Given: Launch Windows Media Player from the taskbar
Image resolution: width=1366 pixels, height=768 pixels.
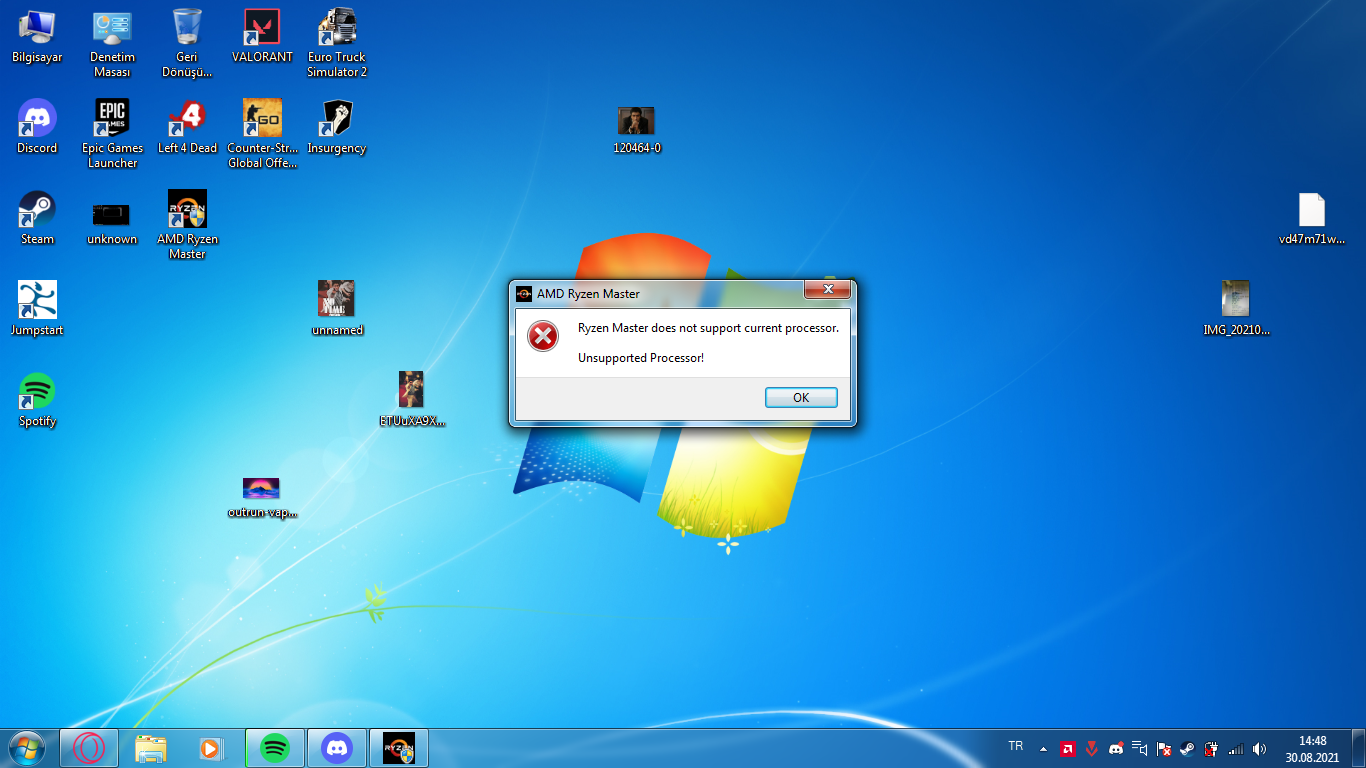Looking at the screenshot, I should (212, 748).
